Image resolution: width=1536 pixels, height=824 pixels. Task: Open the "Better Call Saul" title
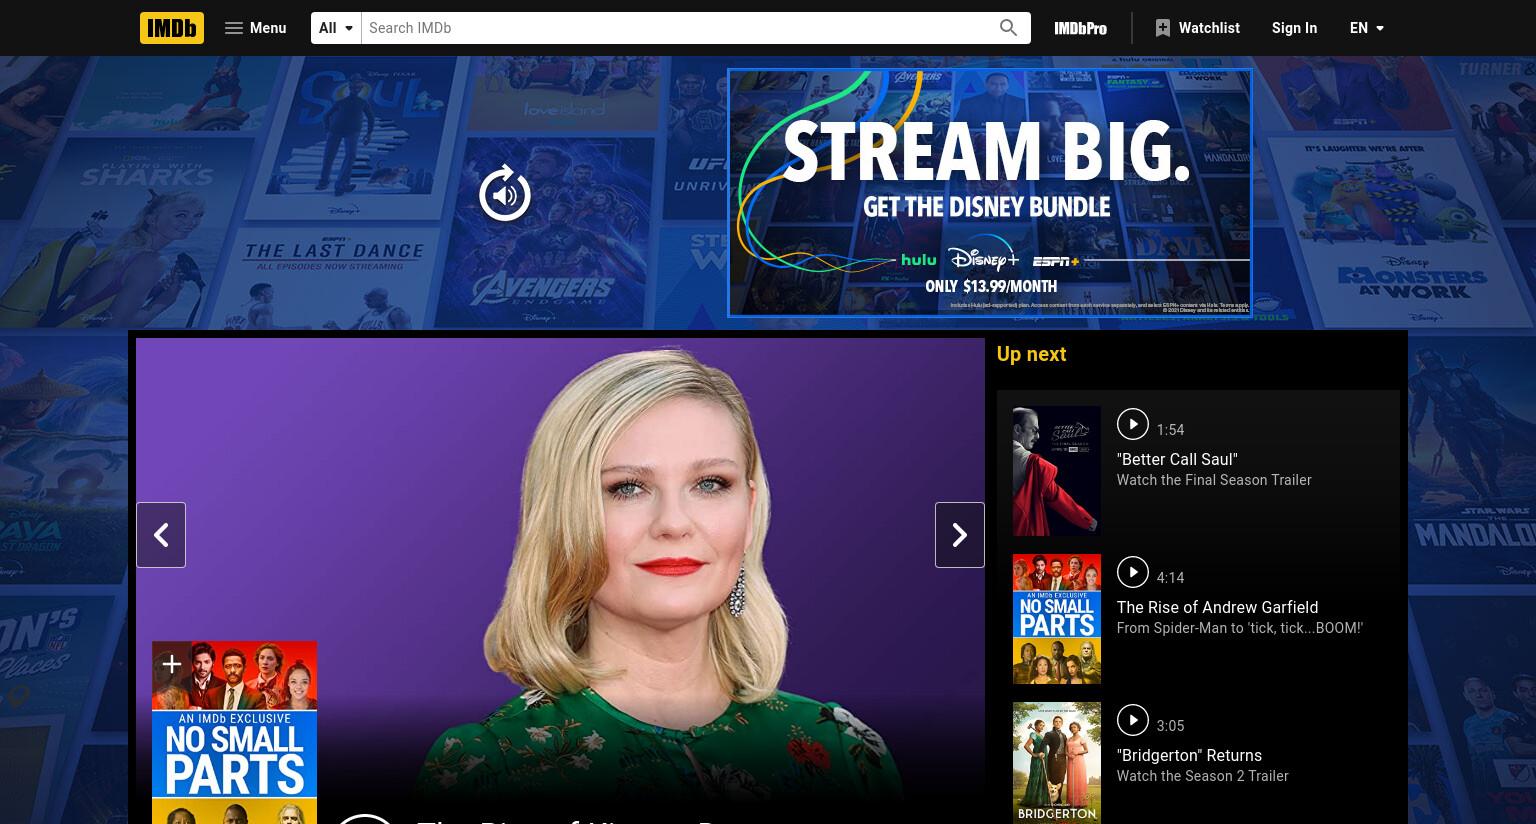point(1177,459)
